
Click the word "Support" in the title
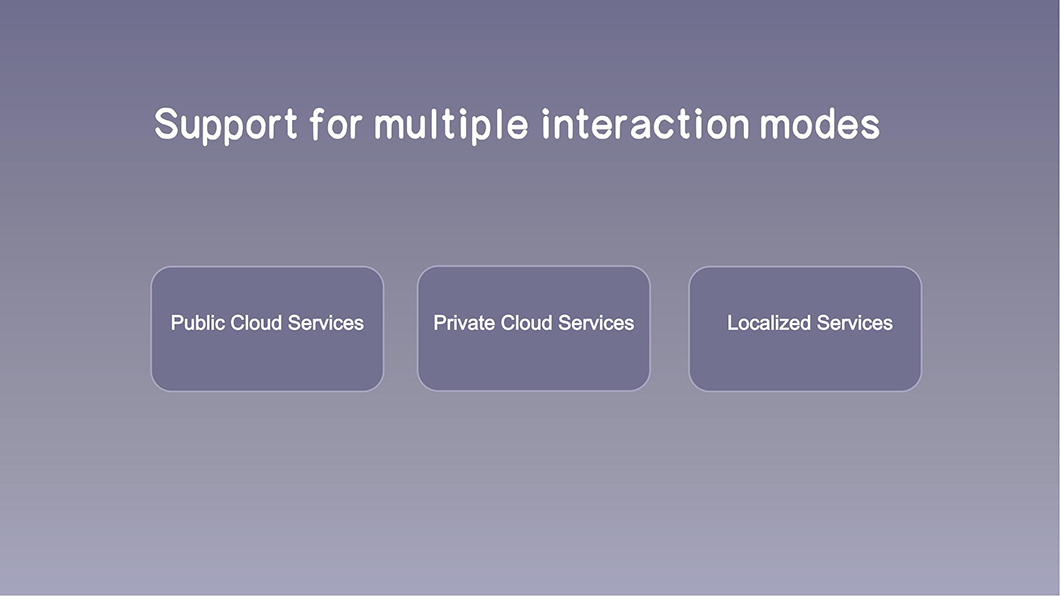pyautogui.click(x=226, y=126)
